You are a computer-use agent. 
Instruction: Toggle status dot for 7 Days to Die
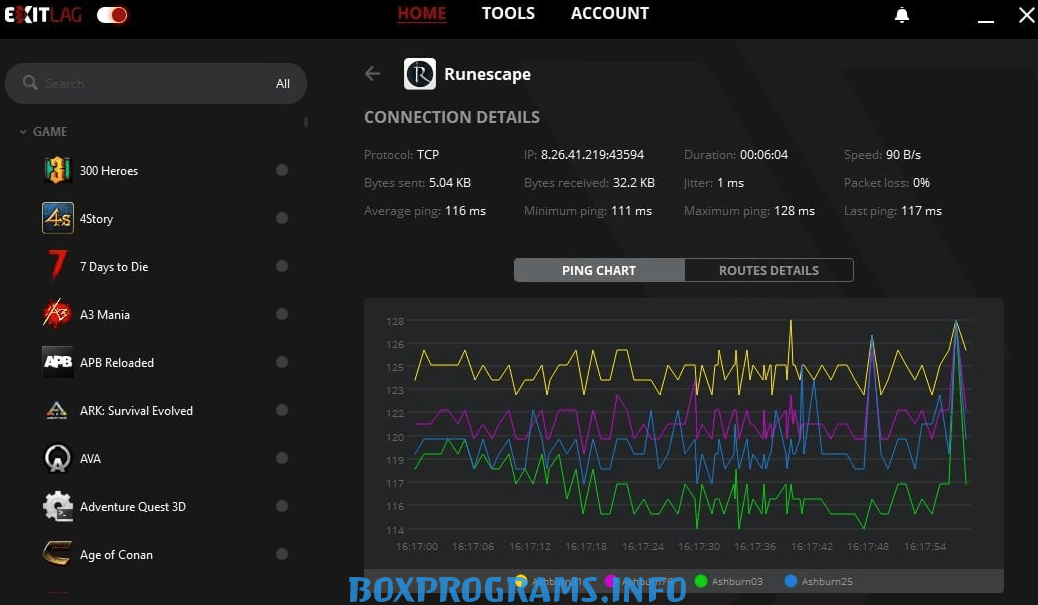point(282,266)
